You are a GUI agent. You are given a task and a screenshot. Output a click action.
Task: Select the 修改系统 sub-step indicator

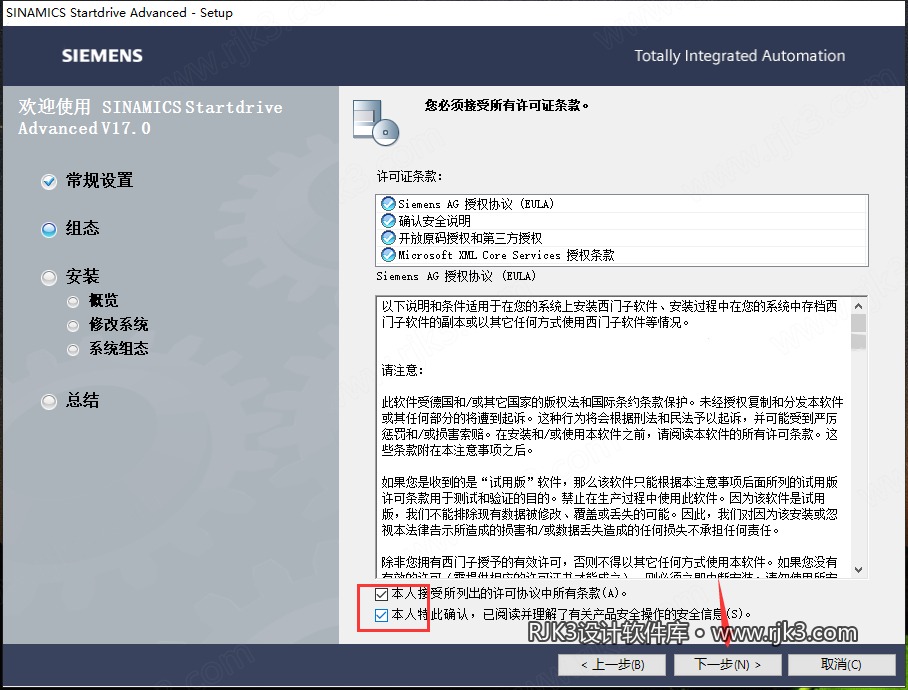coord(73,326)
